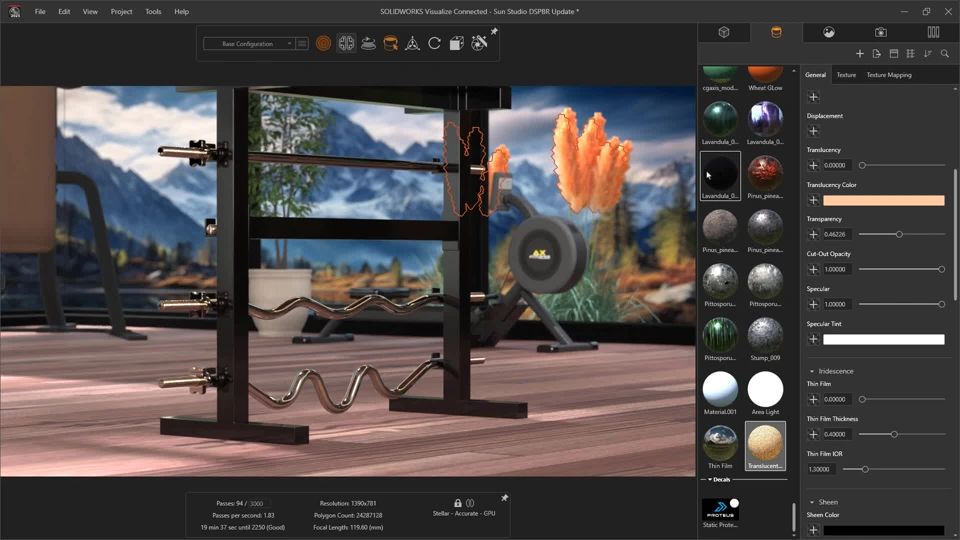Open the Tools menu
This screenshot has height=540, width=960.
click(153, 12)
